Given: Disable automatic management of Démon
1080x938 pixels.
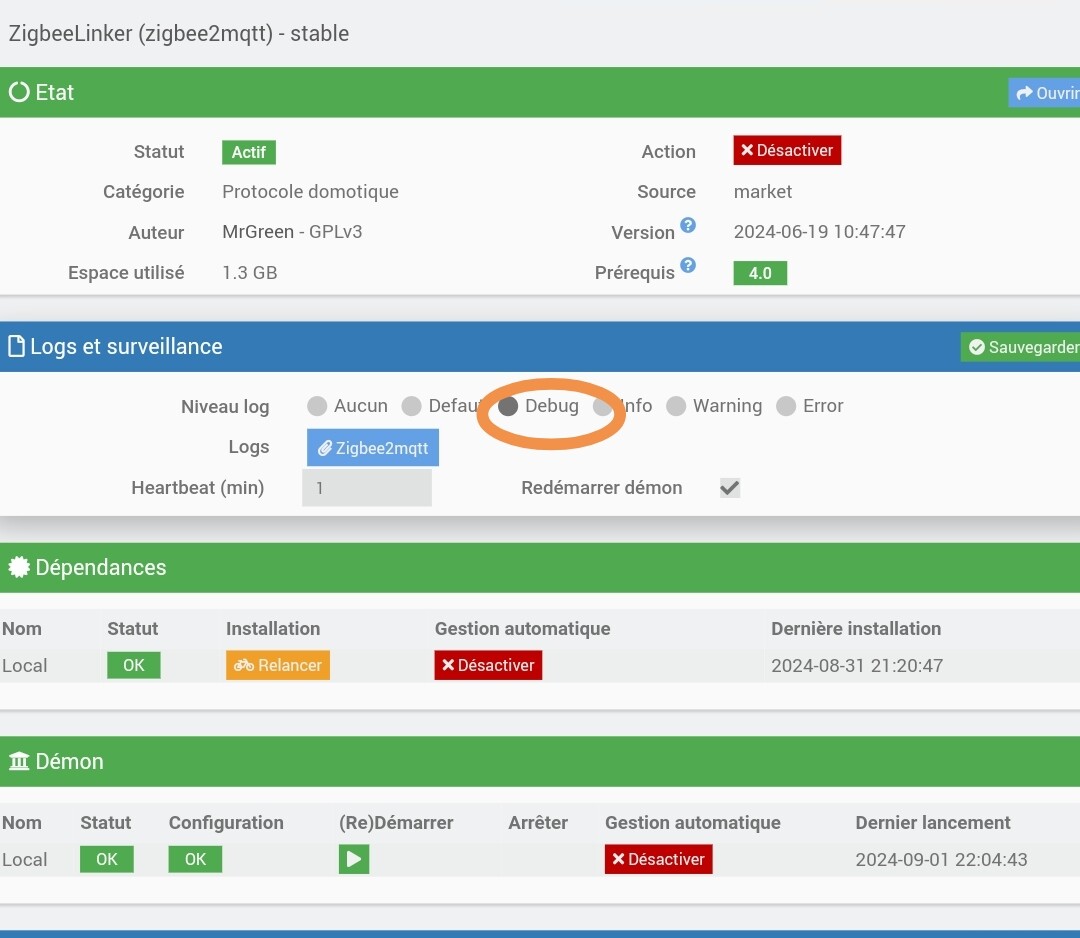Looking at the screenshot, I should [658, 859].
